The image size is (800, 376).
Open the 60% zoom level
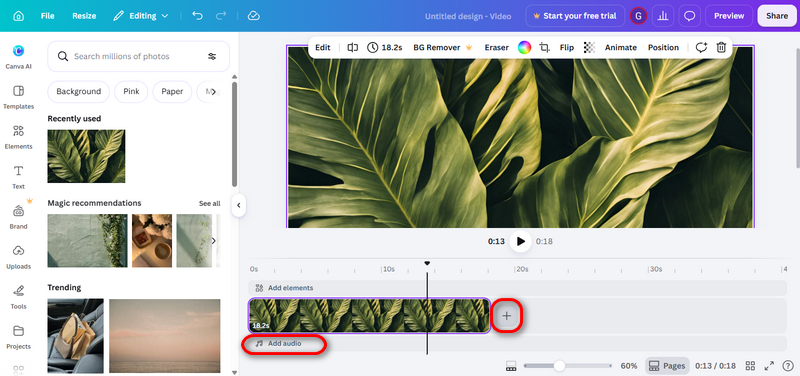[629, 366]
